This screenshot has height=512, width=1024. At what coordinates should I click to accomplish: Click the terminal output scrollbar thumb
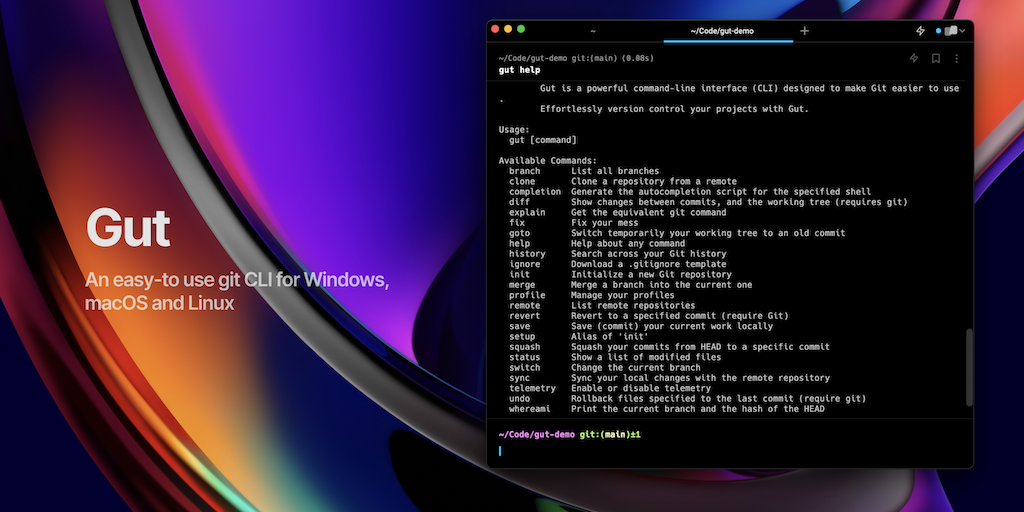(968, 367)
